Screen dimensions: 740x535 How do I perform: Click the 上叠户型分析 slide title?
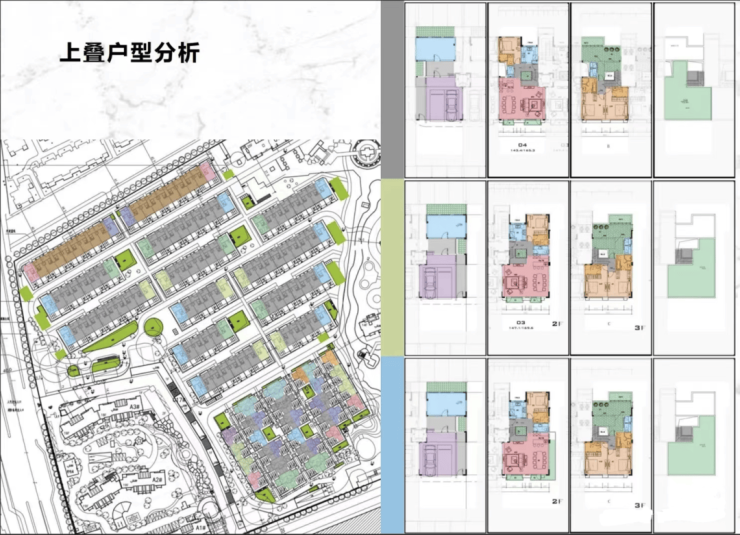[130, 52]
